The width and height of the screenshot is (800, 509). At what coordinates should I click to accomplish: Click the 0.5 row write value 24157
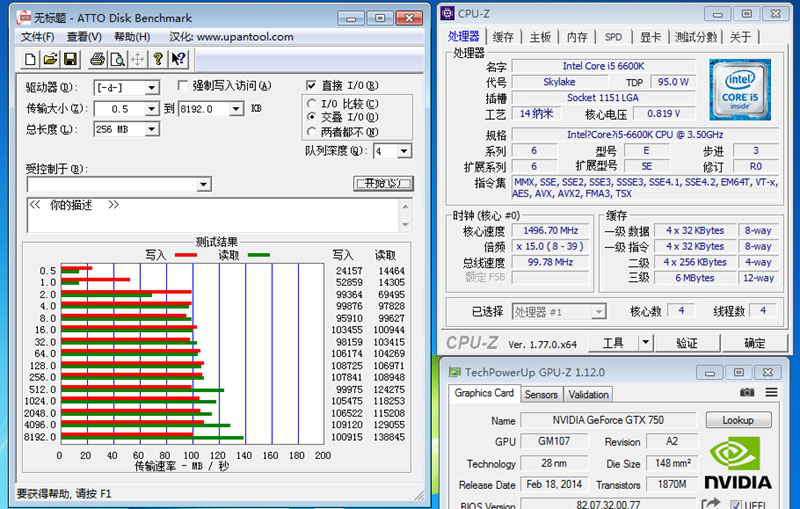coord(349,271)
